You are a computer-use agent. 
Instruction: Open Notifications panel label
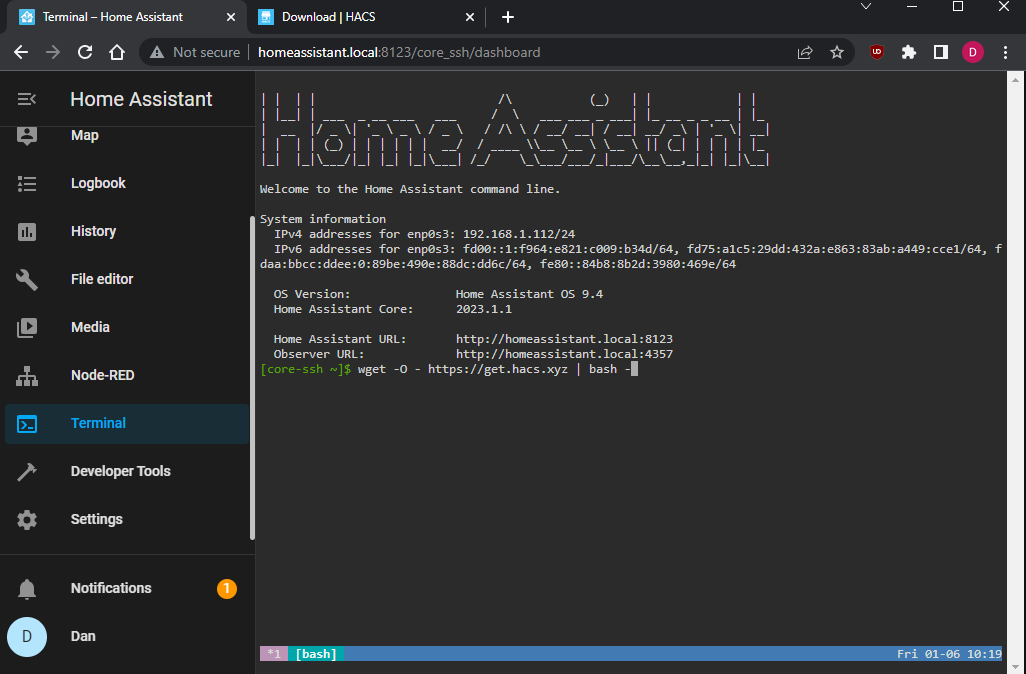(111, 588)
